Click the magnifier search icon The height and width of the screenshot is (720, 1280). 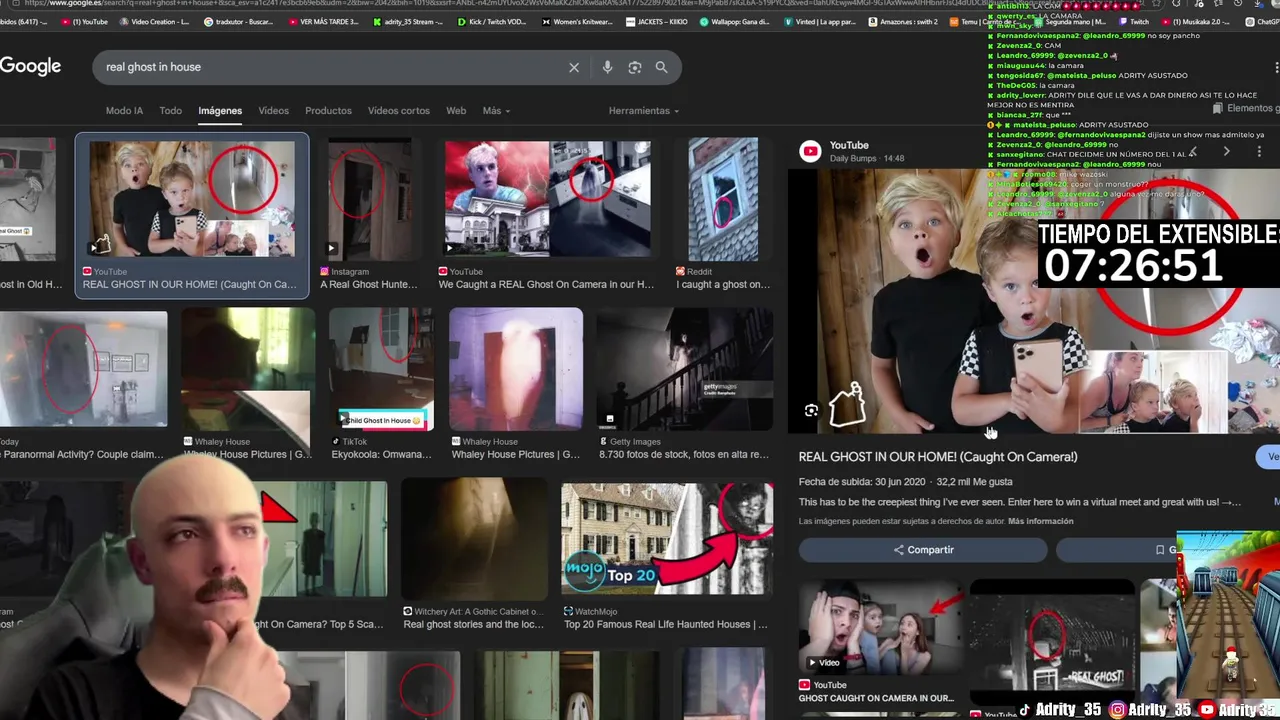(661, 67)
